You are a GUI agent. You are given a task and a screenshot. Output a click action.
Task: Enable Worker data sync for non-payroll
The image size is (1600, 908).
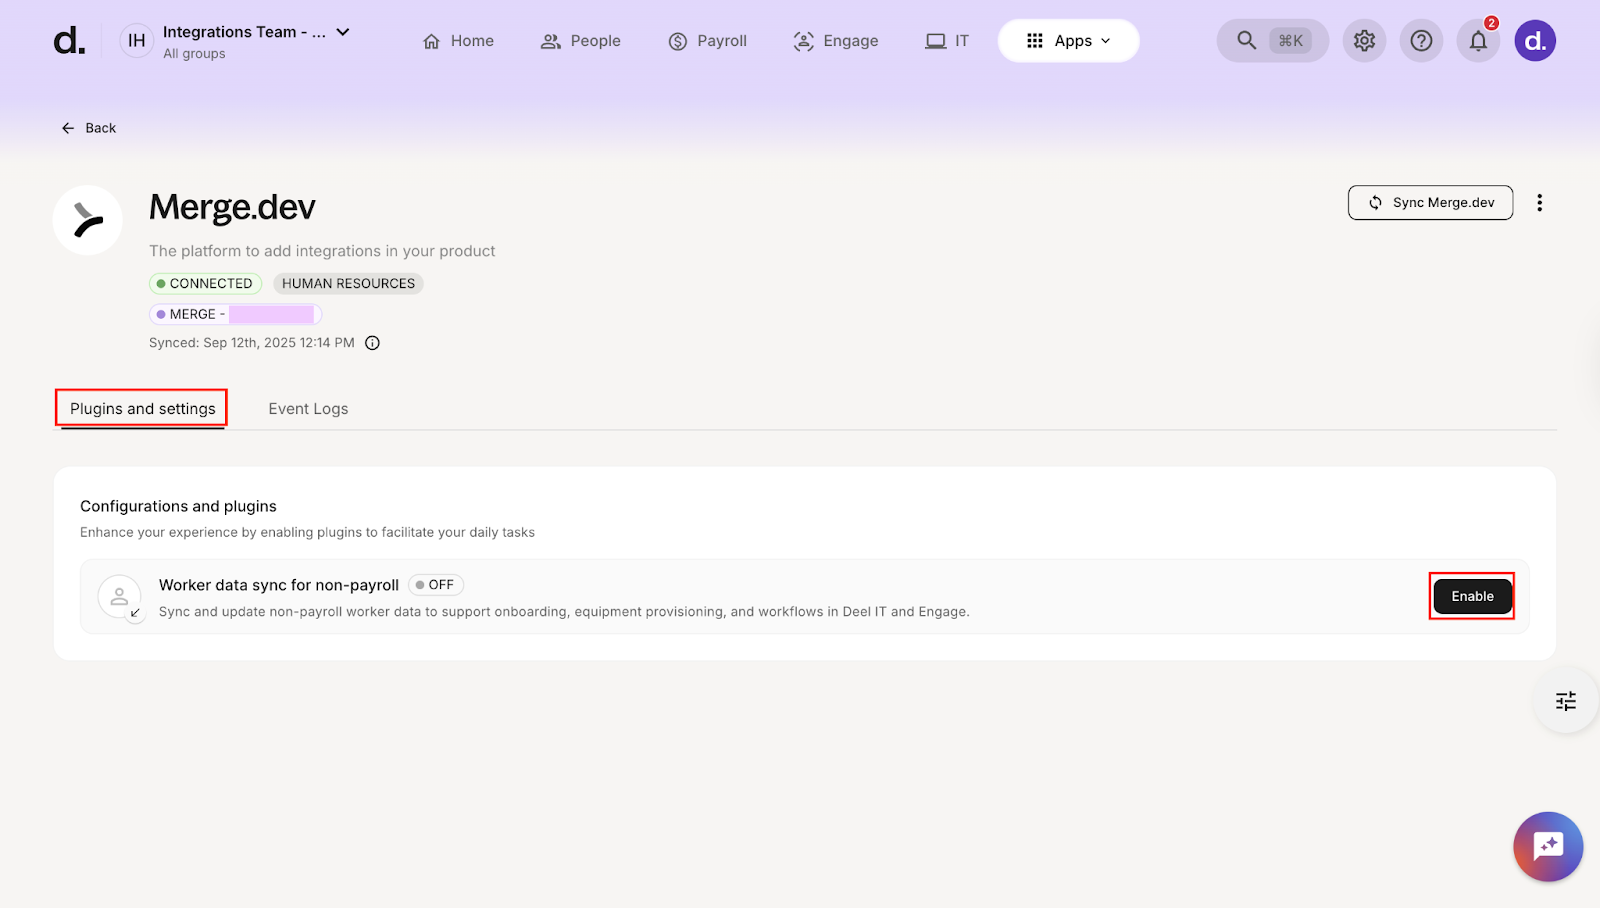pyautogui.click(x=1472, y=596)
